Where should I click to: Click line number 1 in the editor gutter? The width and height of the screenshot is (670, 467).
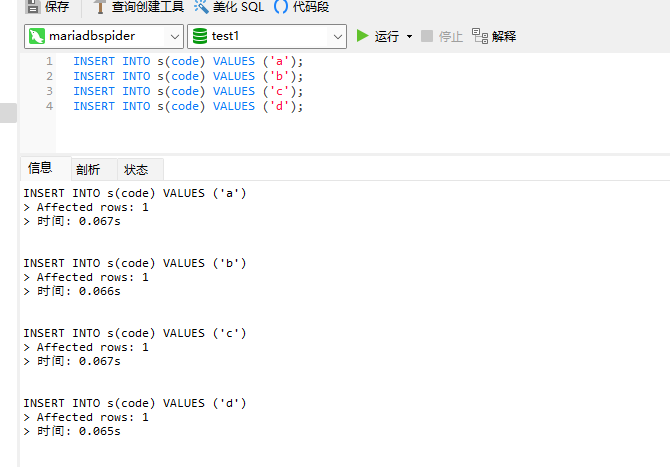tap(50, 61)
